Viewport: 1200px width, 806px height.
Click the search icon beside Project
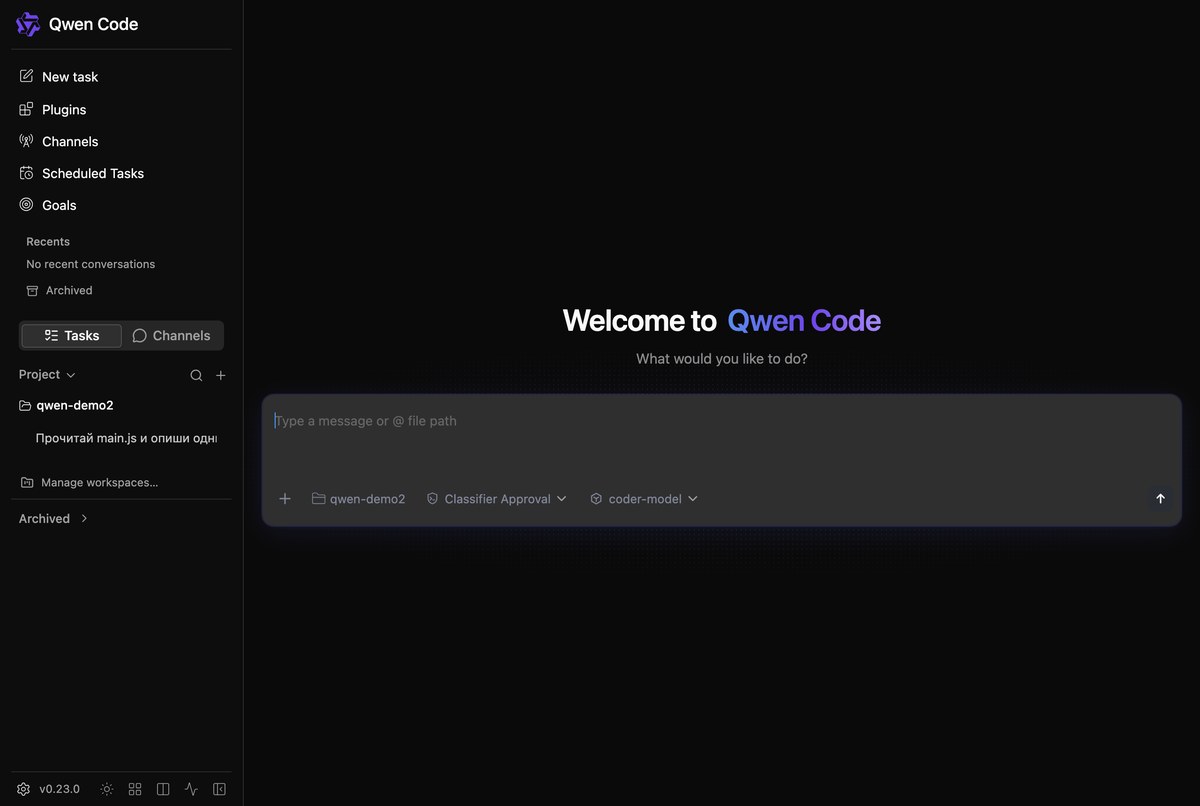coord(196,375)
